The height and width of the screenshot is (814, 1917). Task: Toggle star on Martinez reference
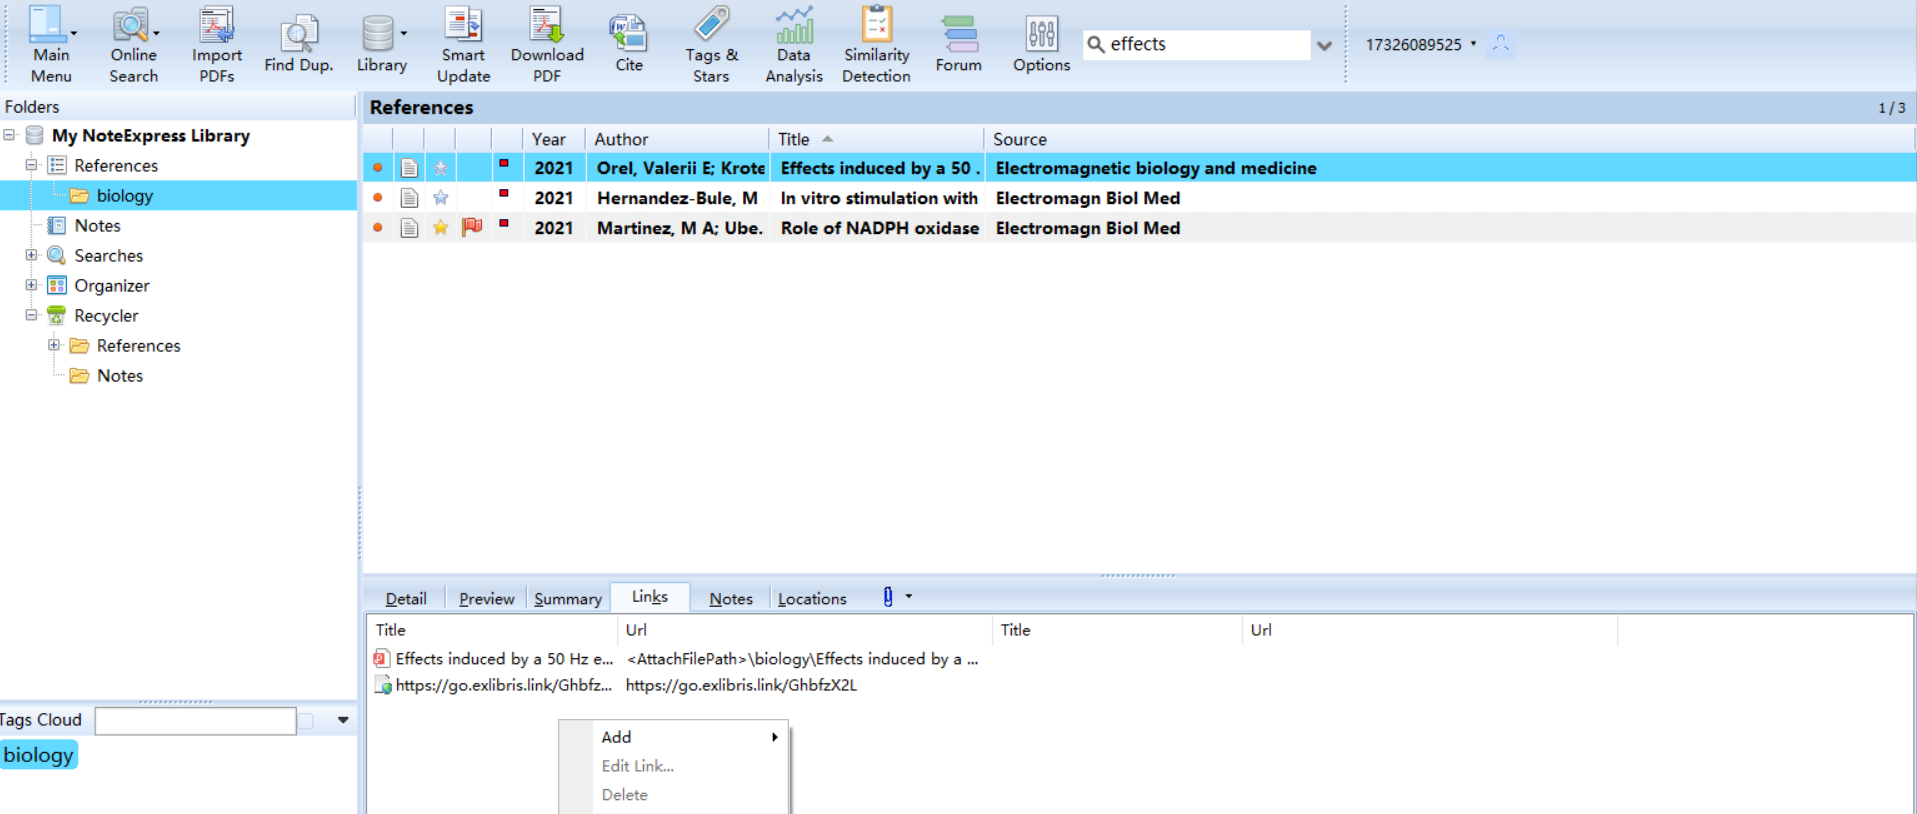440,228
